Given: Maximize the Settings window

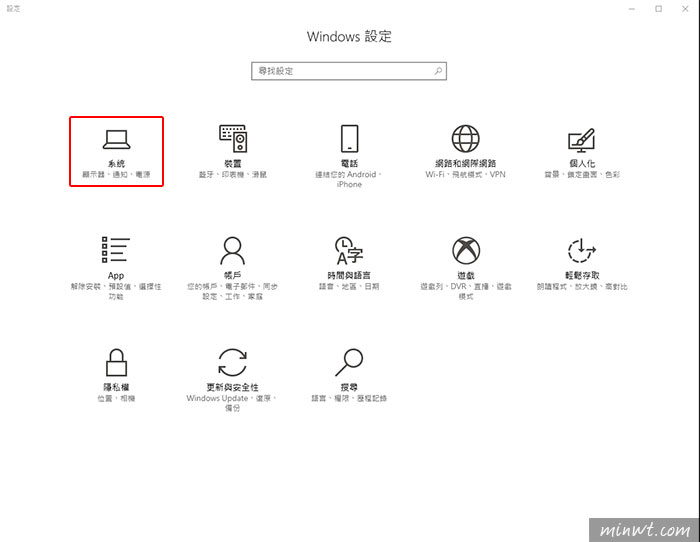Looking at the screenshot, I should (x=658, y=8).
